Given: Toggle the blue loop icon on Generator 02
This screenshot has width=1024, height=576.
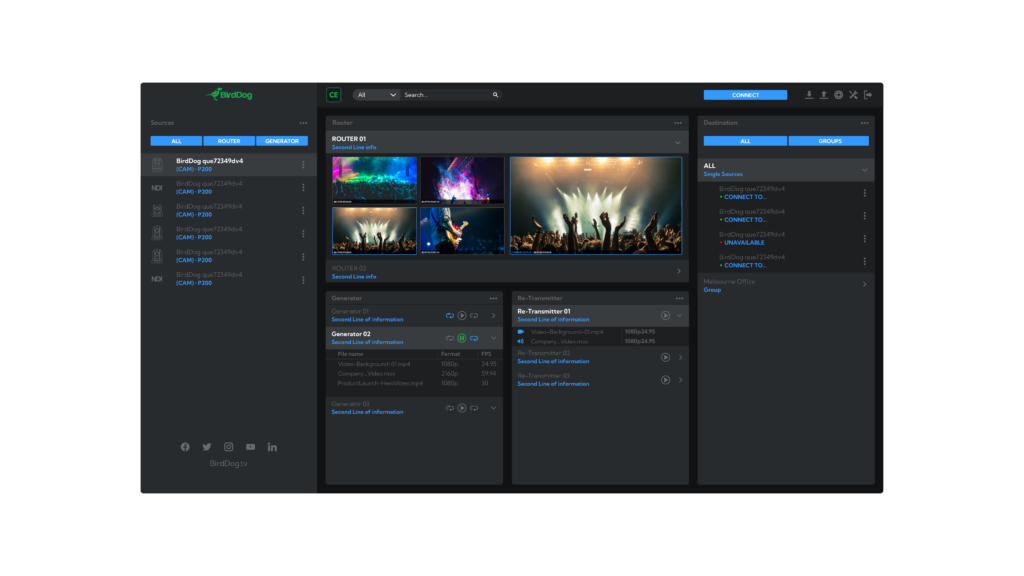Looking at the screenshot, I should 474,338.
